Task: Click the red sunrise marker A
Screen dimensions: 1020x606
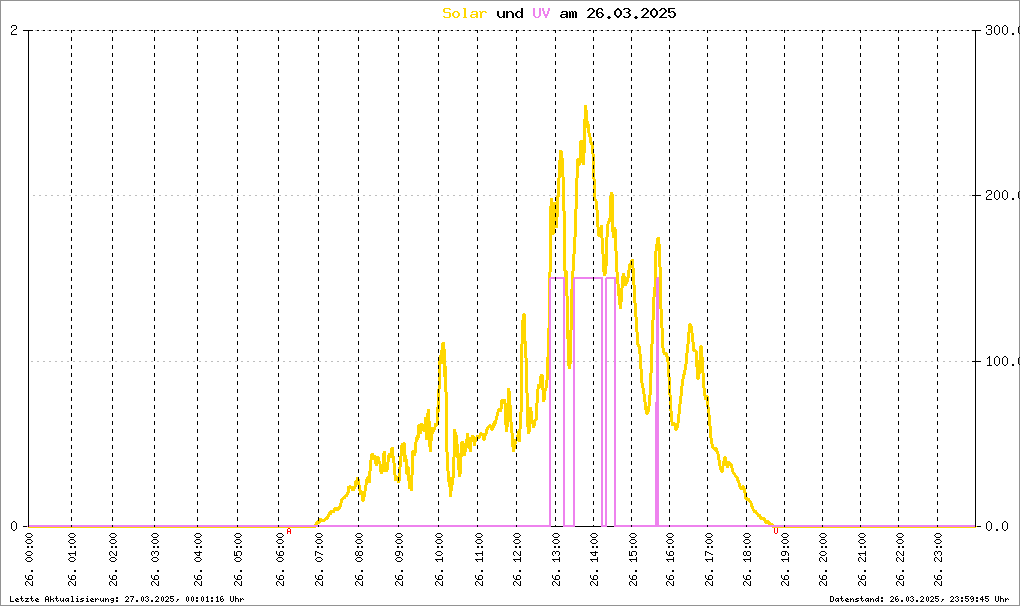Action: [x=289, y=532]
